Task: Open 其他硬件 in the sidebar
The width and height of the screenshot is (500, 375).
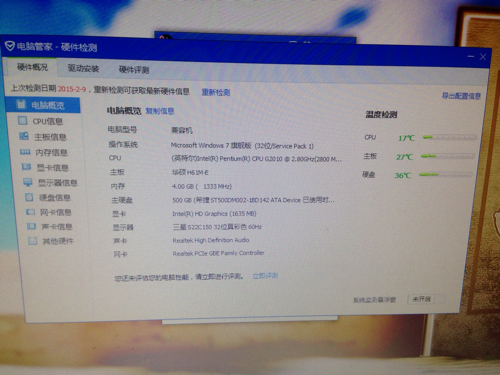Action: (58, 241)
